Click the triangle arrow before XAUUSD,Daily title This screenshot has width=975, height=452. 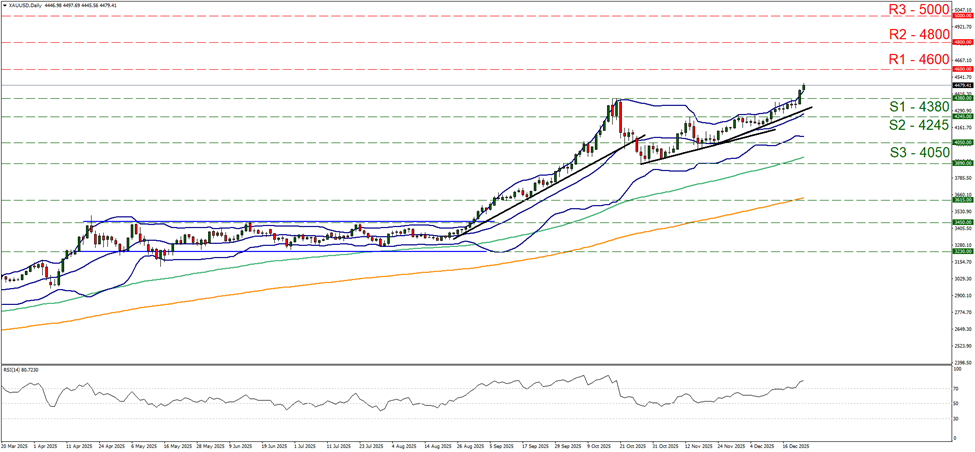(x=5, y=5)
